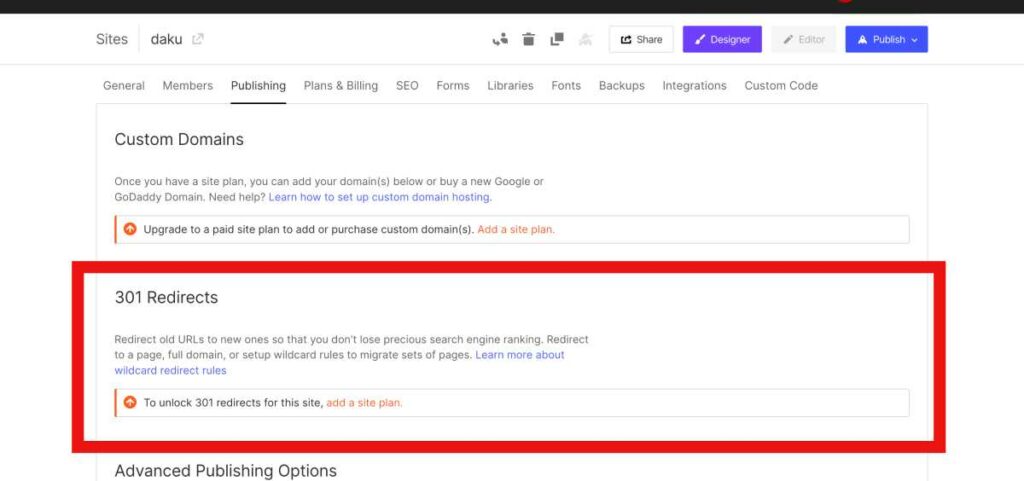Open the Designer
The image size is (1024, 481).
(722, 39)
